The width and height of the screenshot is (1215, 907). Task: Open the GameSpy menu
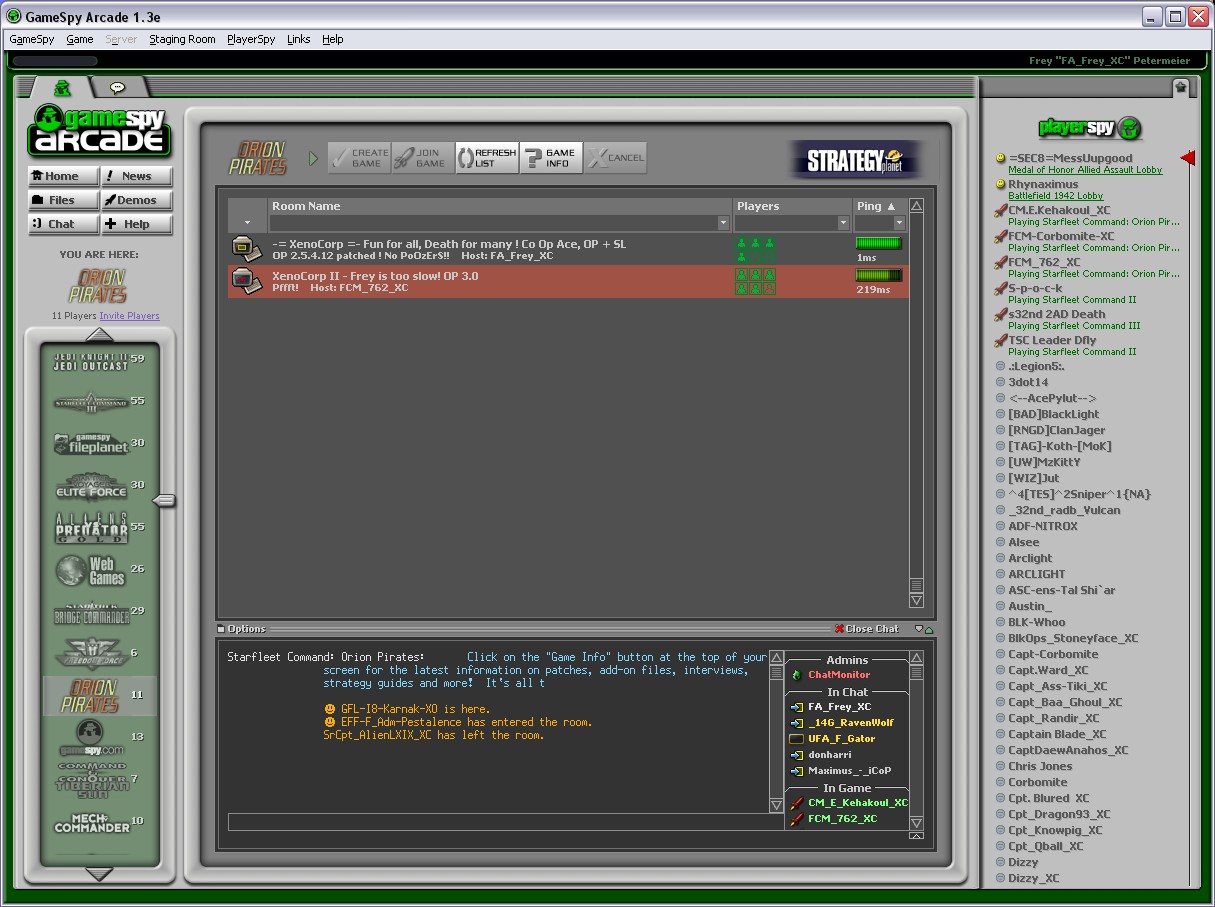32,39
